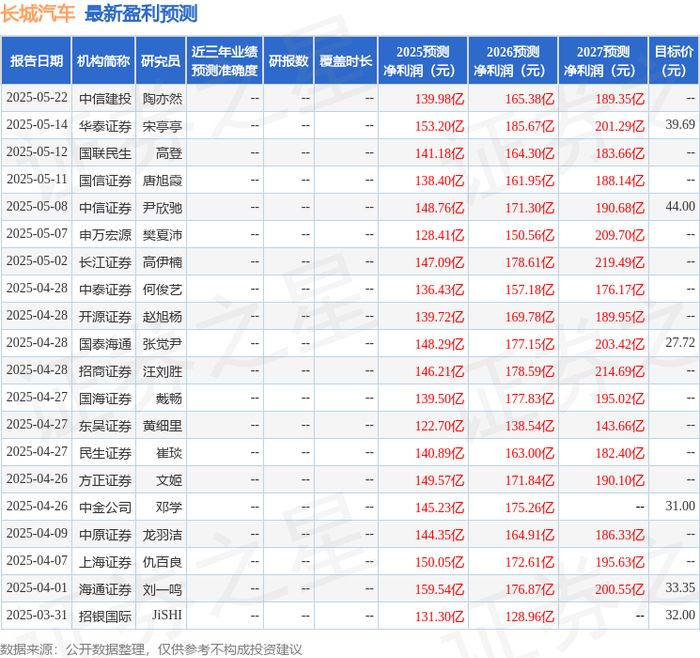Screen dimensions: 700x658
Task: Select target price 32.00
Action: click(x=680, y=615)
